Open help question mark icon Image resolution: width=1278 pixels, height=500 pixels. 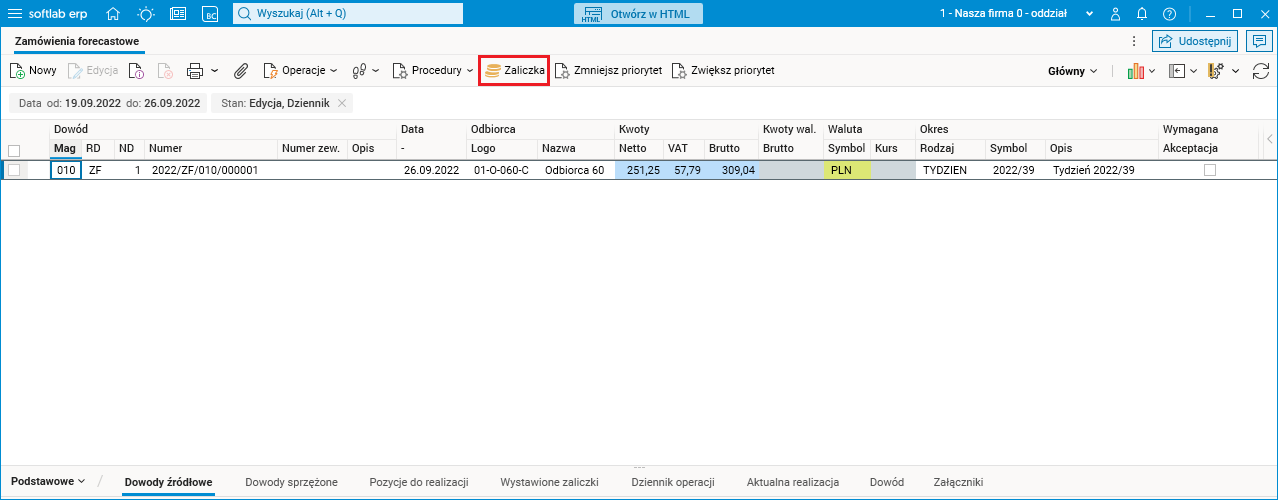tap(1169, 14)
